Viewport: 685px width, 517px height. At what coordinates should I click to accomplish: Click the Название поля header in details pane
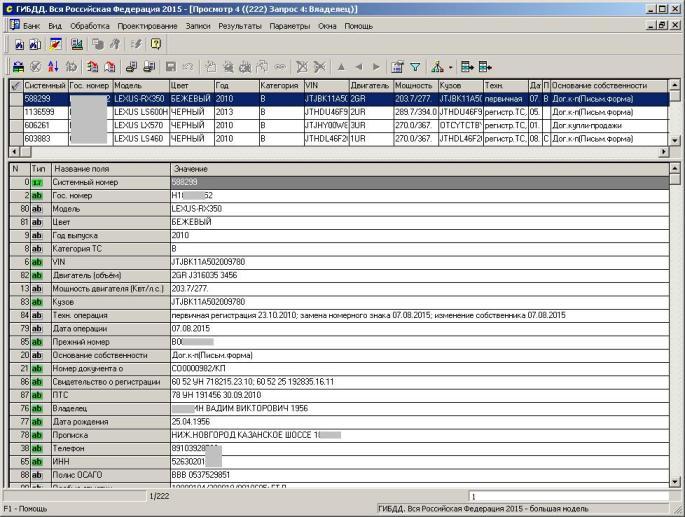pyautogui.click(x=111, y=169)
